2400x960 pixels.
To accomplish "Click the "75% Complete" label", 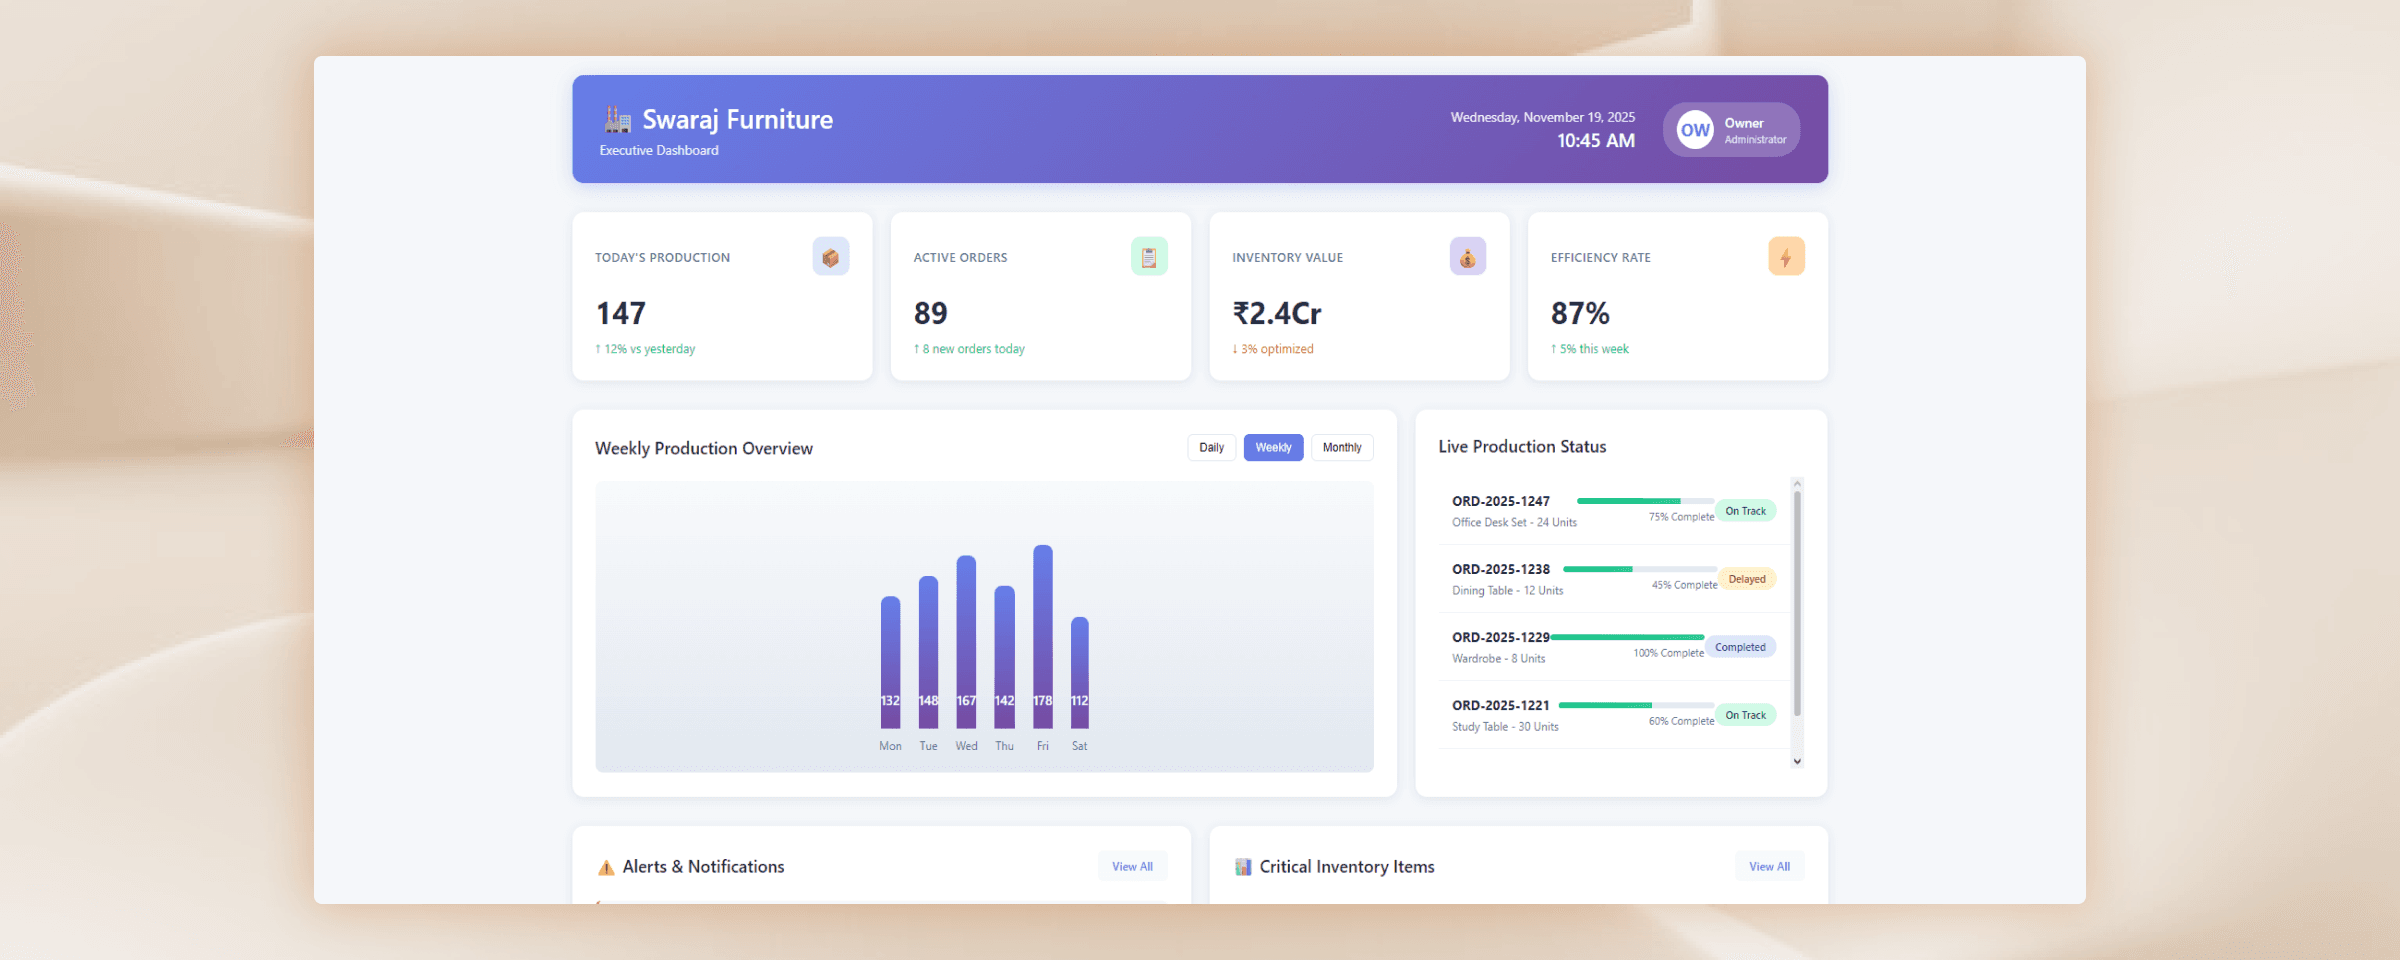I will point(1681,517).
